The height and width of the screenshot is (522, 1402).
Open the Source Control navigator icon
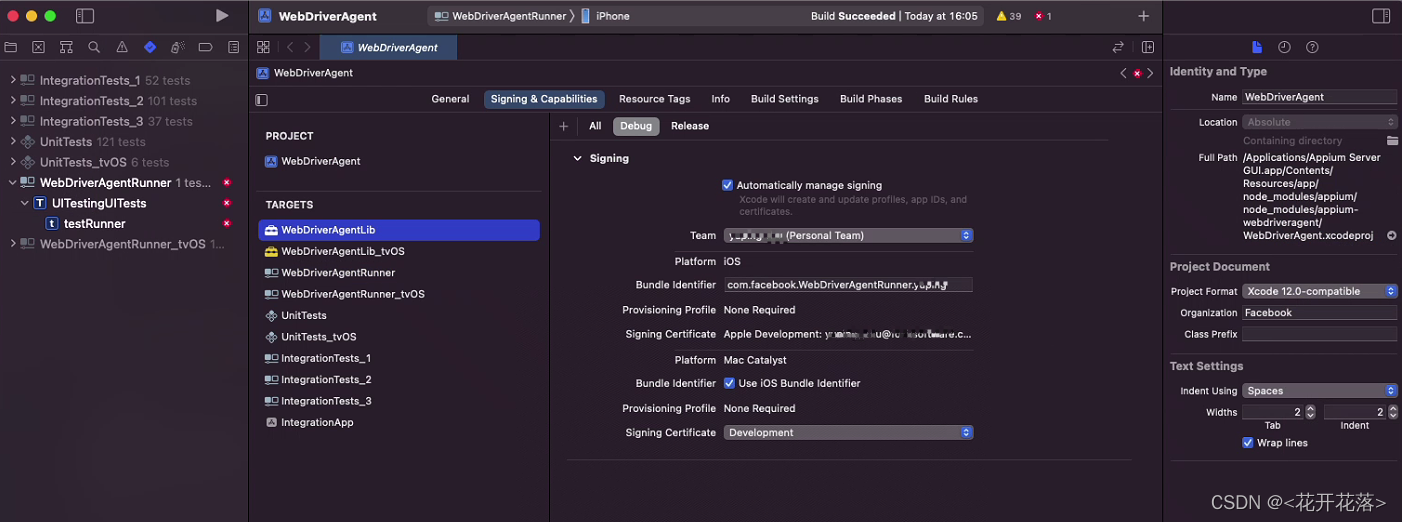coord(38,47)
